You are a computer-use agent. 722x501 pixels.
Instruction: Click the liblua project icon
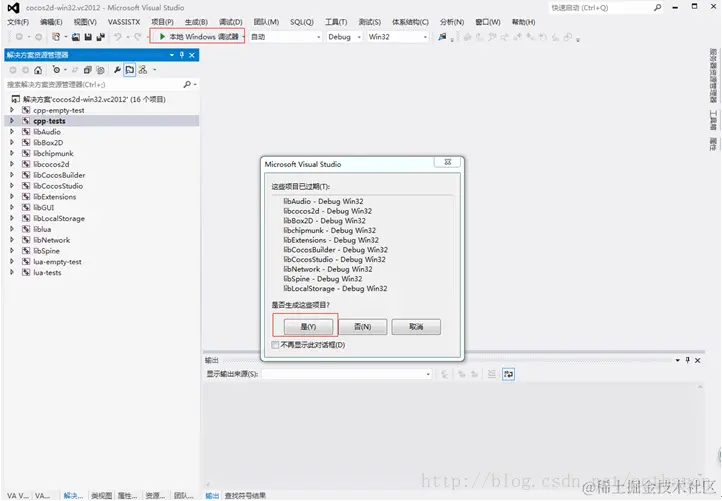click(x=26, y=229)
